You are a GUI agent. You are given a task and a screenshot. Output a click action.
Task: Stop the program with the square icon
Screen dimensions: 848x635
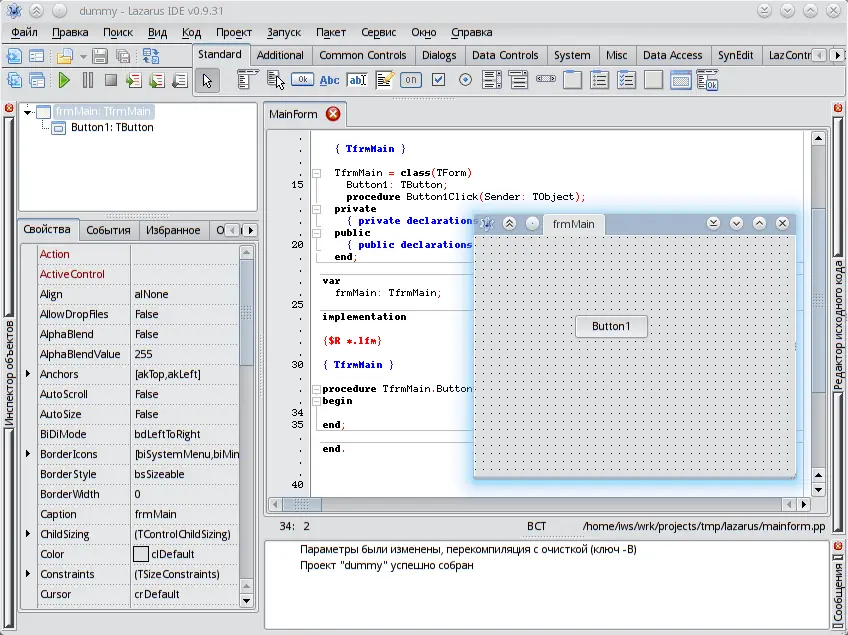(x=111, y=81)
